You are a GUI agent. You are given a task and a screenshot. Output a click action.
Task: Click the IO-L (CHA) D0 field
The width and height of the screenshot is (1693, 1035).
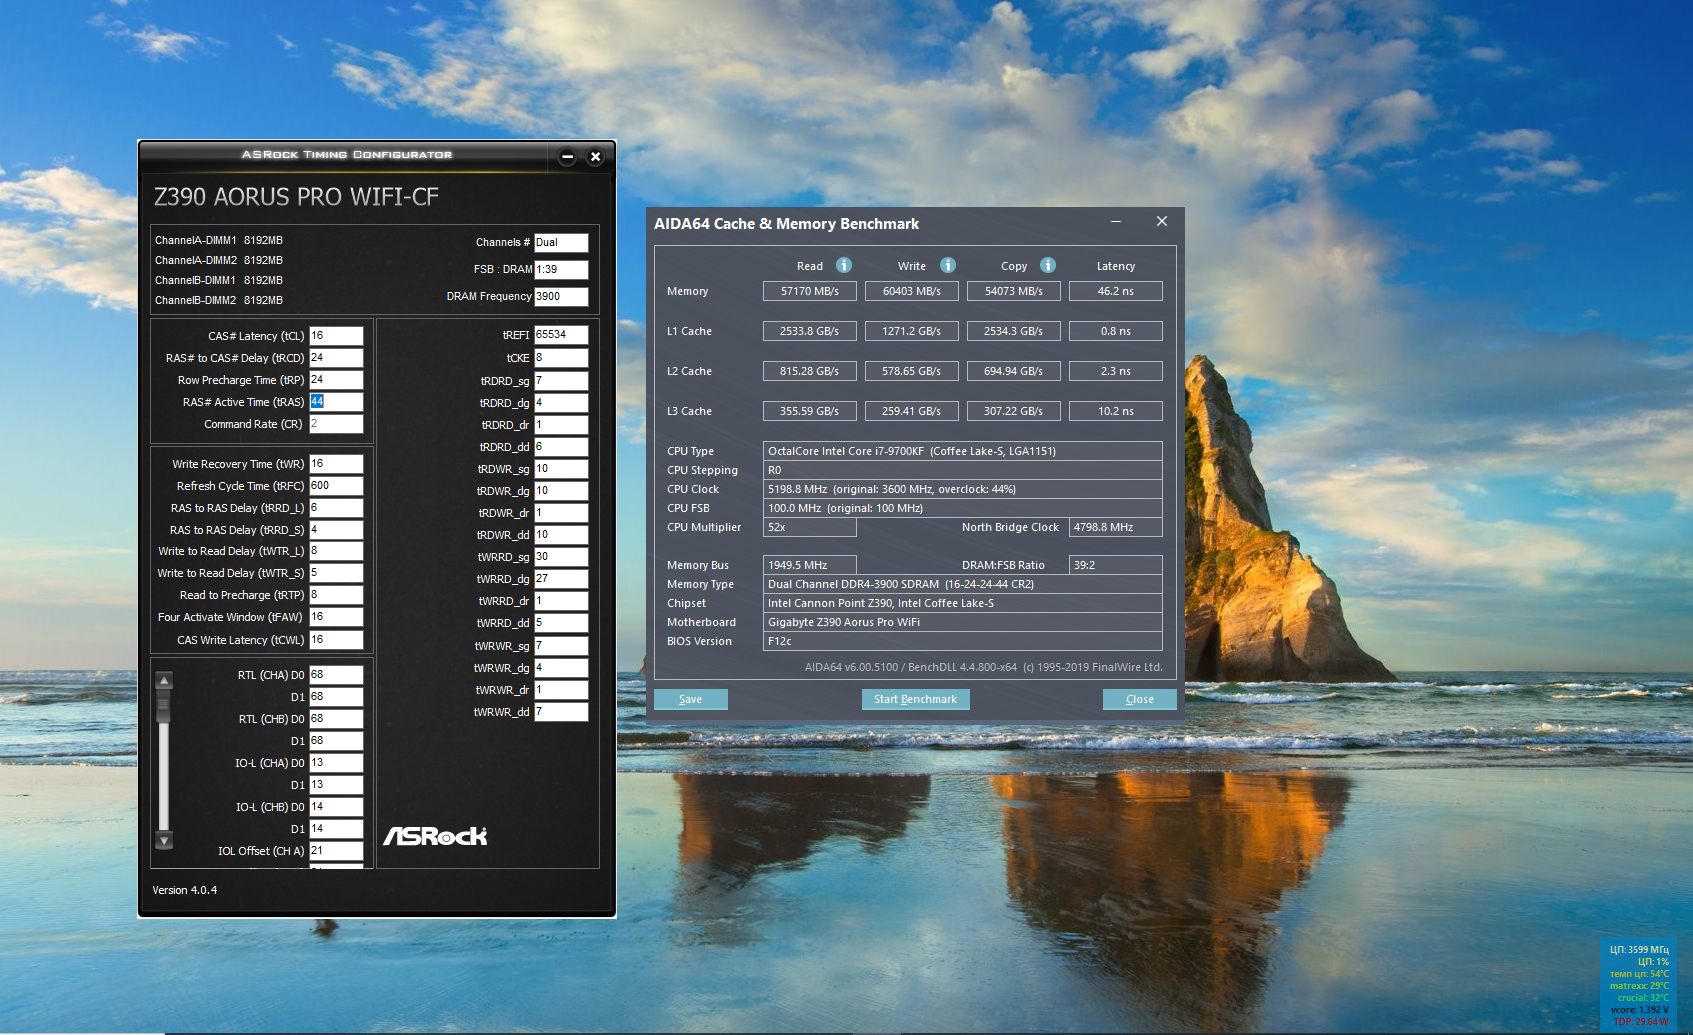coord(336,763)
